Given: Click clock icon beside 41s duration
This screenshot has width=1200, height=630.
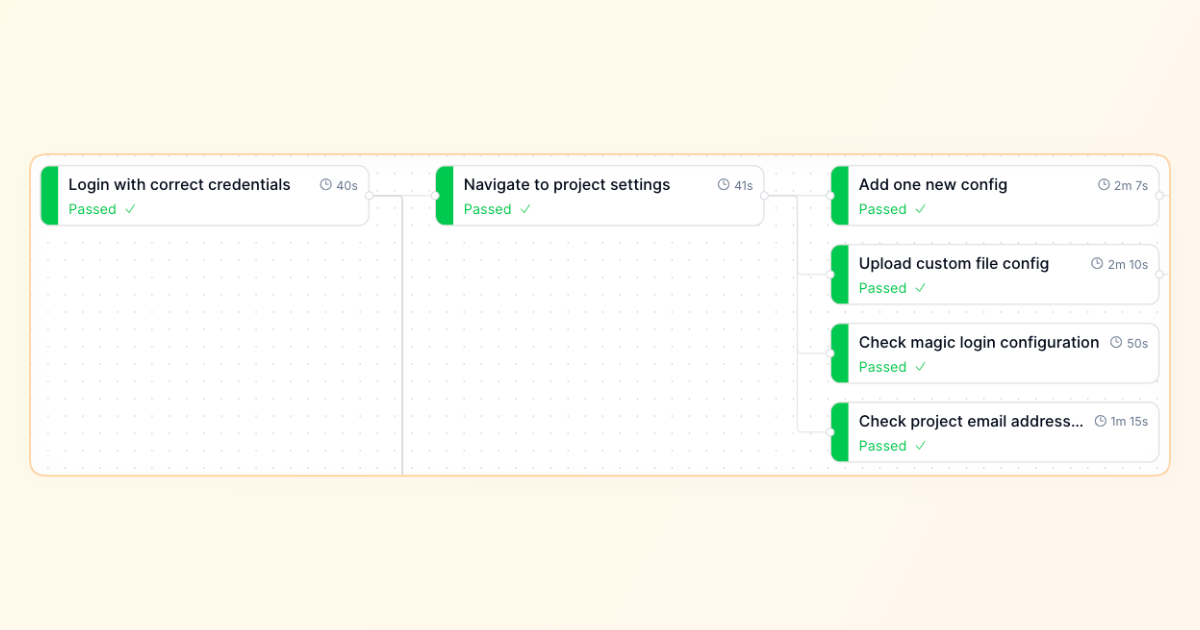Looking at the screenshot, I should 723,185.
